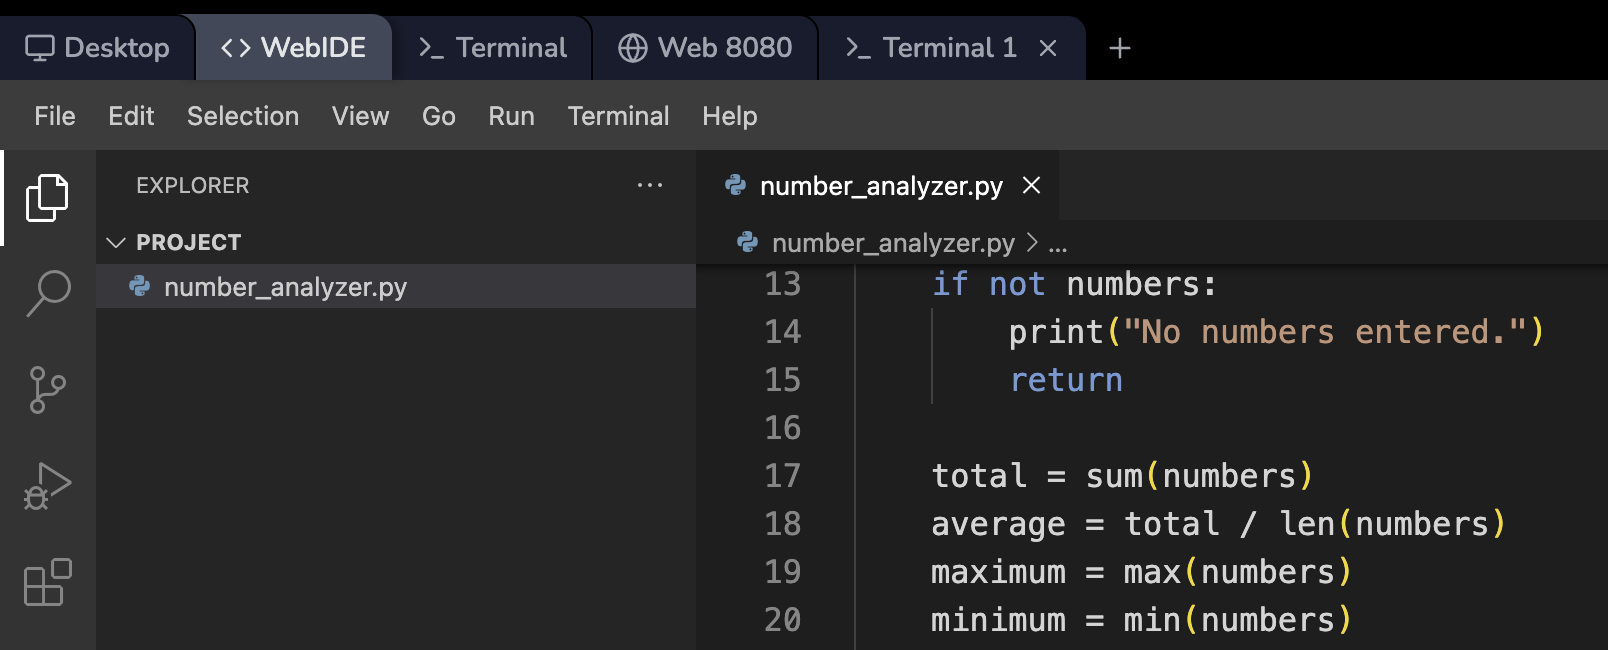Open the Help menu

point(730,116)
